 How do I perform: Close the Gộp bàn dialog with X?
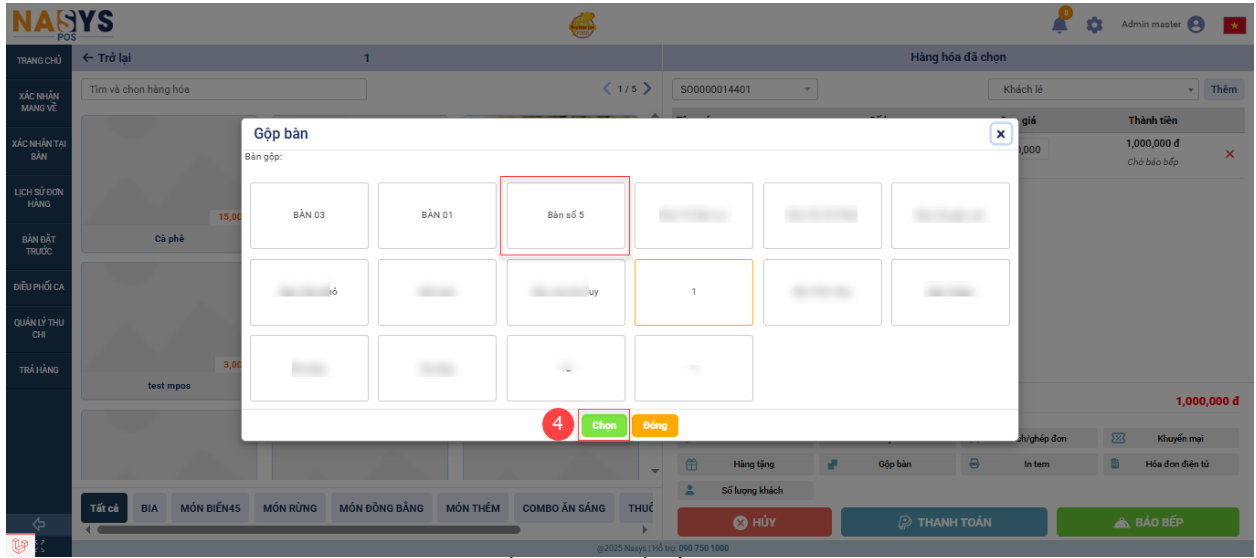[x=1000, y=134]
